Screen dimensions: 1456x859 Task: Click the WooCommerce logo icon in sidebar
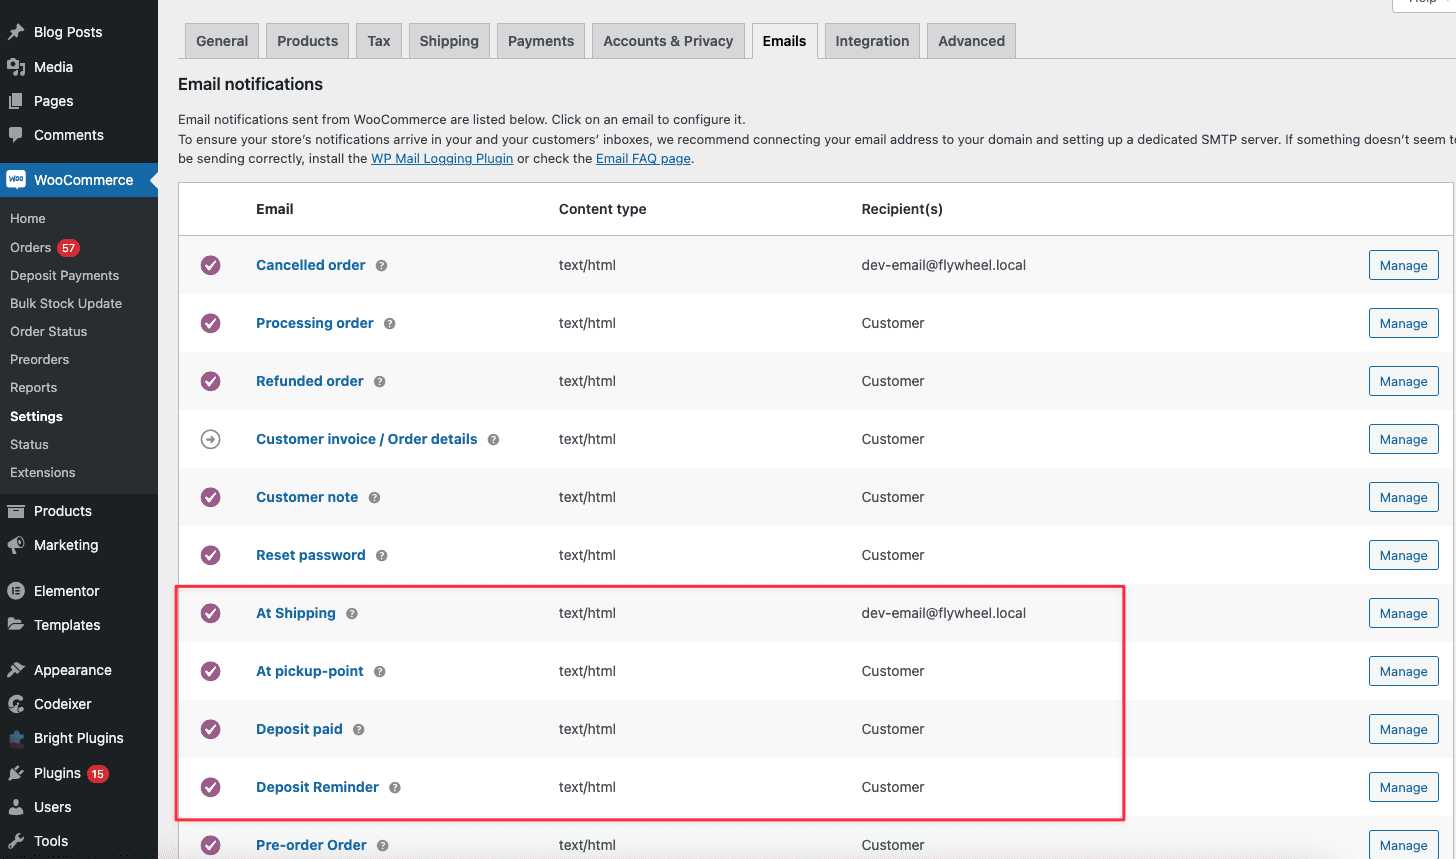point(16,180)
